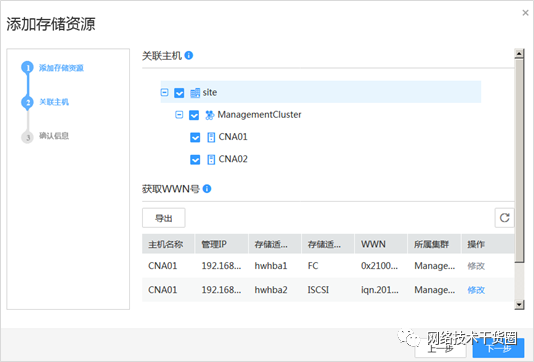Click CNA01 host name in the ISCSI row
The height and width of the screenshot is (362, 534).
tap(163, 290)
